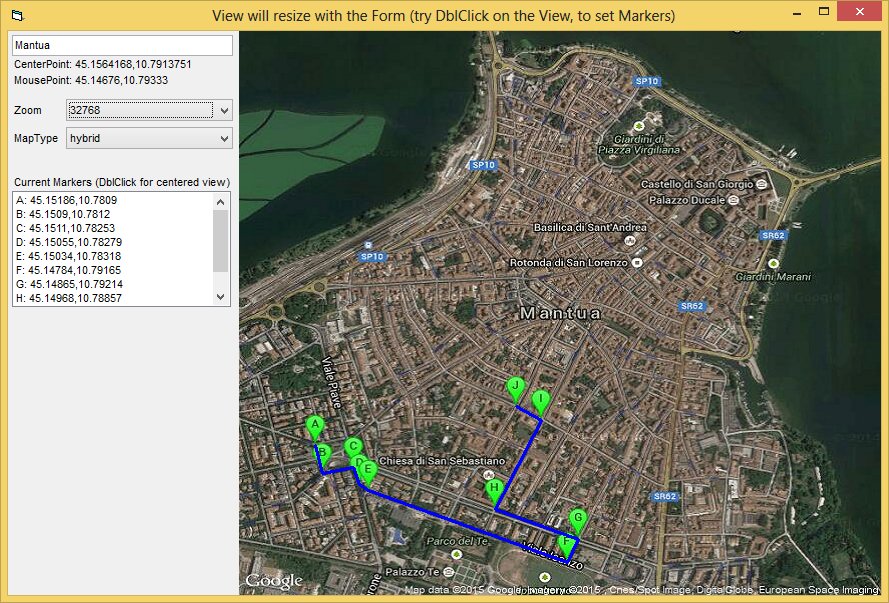Click marker I pin on the route
Viewport: 889px width, 603px height.
click(x=541, y=401)
